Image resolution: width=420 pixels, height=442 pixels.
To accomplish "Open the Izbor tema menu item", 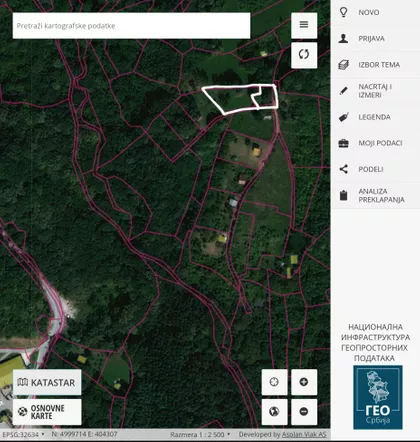I will pos(375,65).
